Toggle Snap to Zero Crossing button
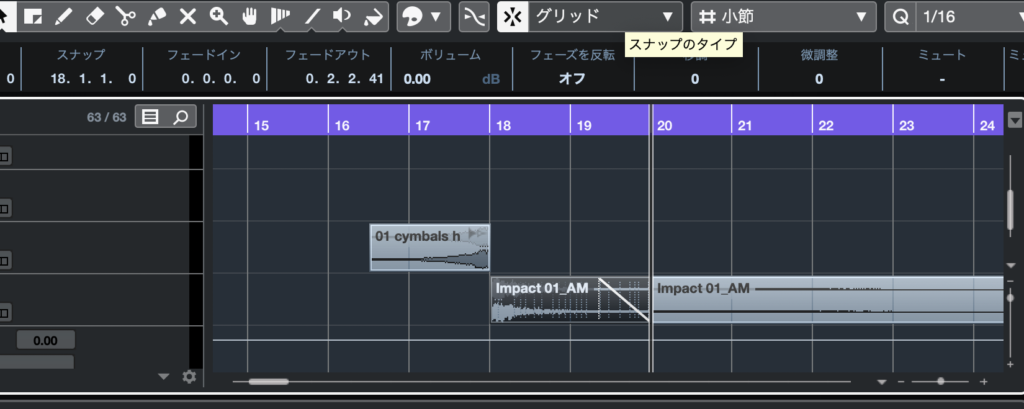Screen dimensions: 1024x409 474,16
